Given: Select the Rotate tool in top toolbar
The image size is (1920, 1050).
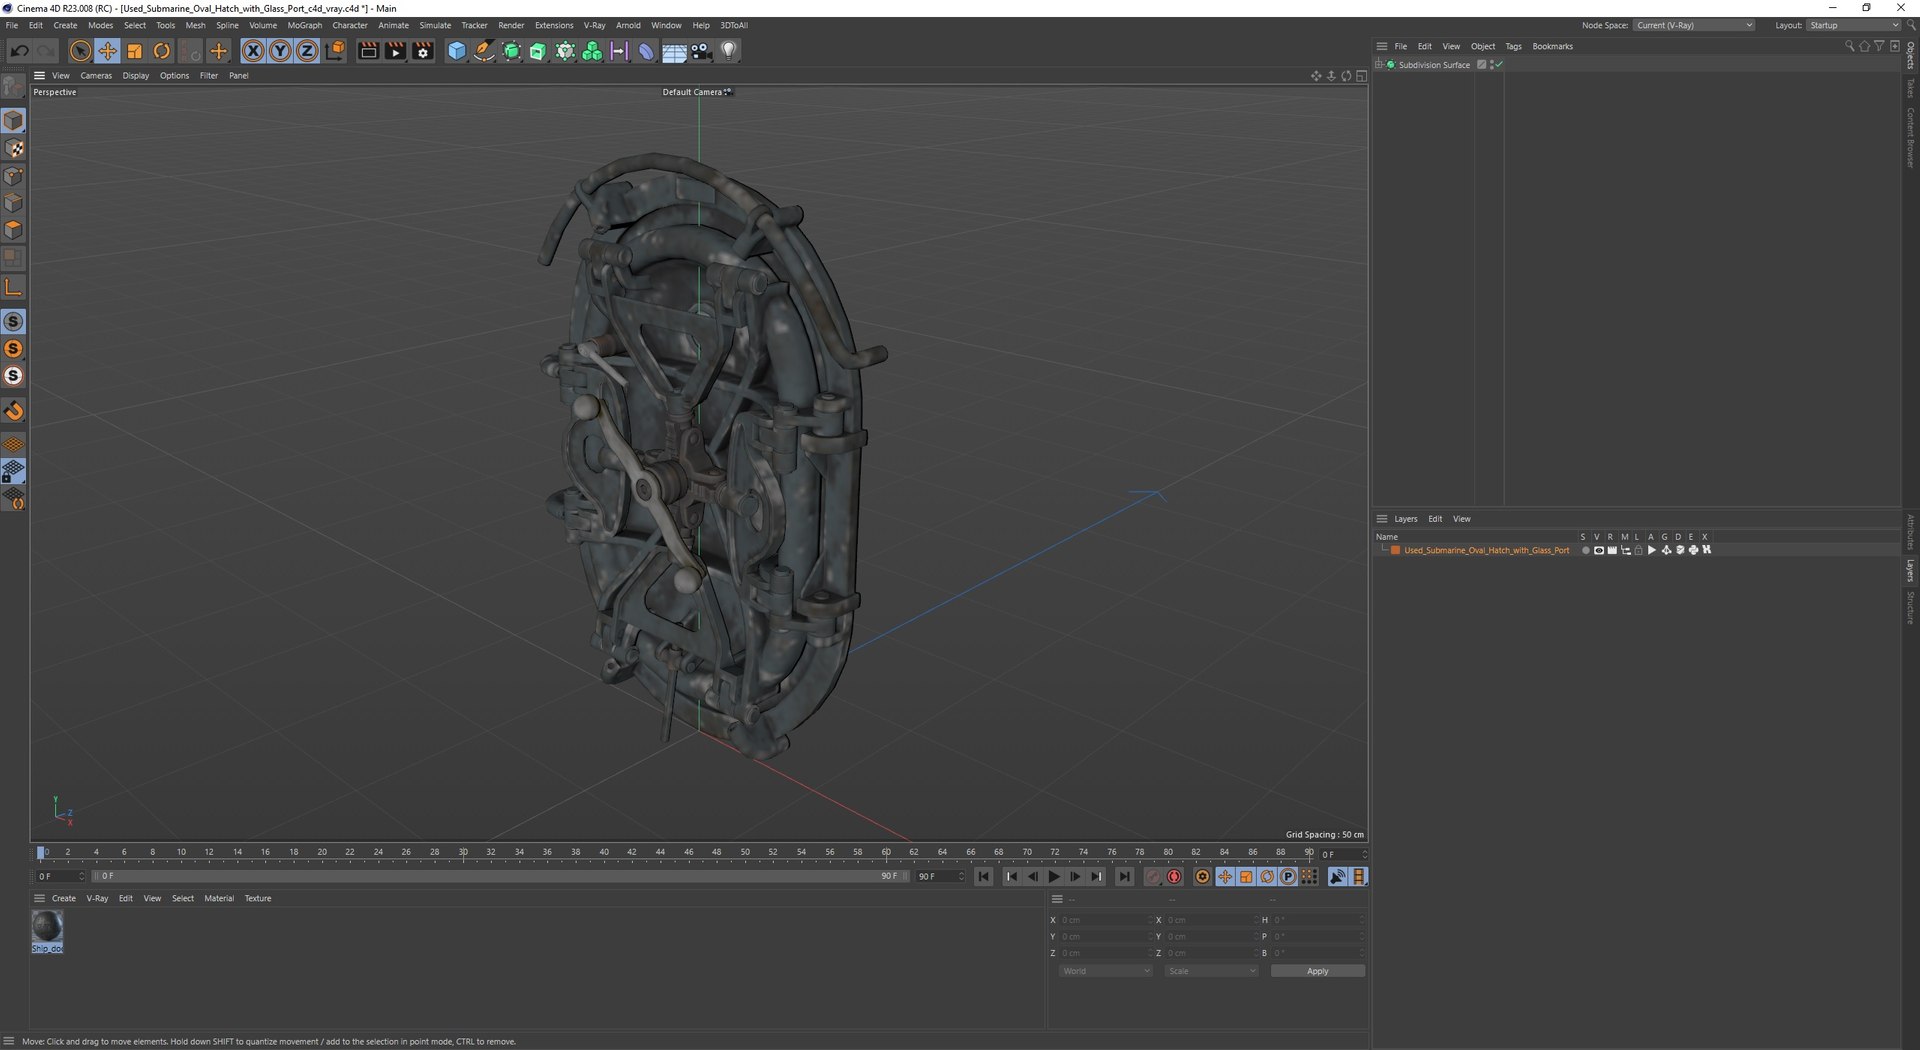Looking at the screenshot, I should pyautogui.click(x=162, y=51).
